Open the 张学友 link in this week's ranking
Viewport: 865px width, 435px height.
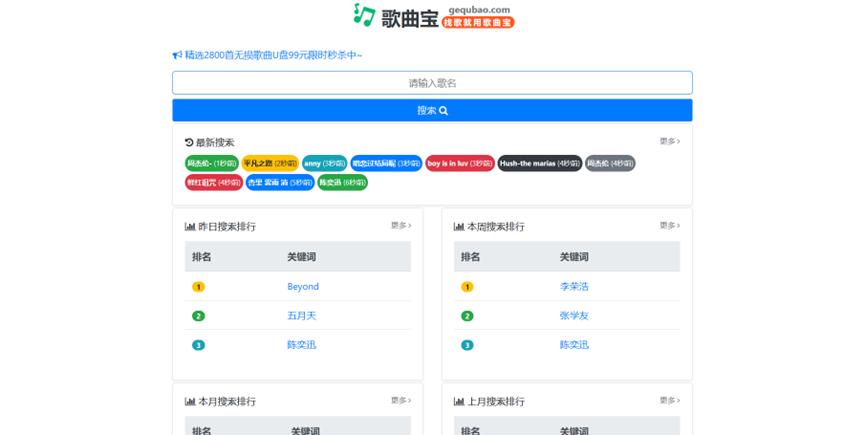[574, 316]
